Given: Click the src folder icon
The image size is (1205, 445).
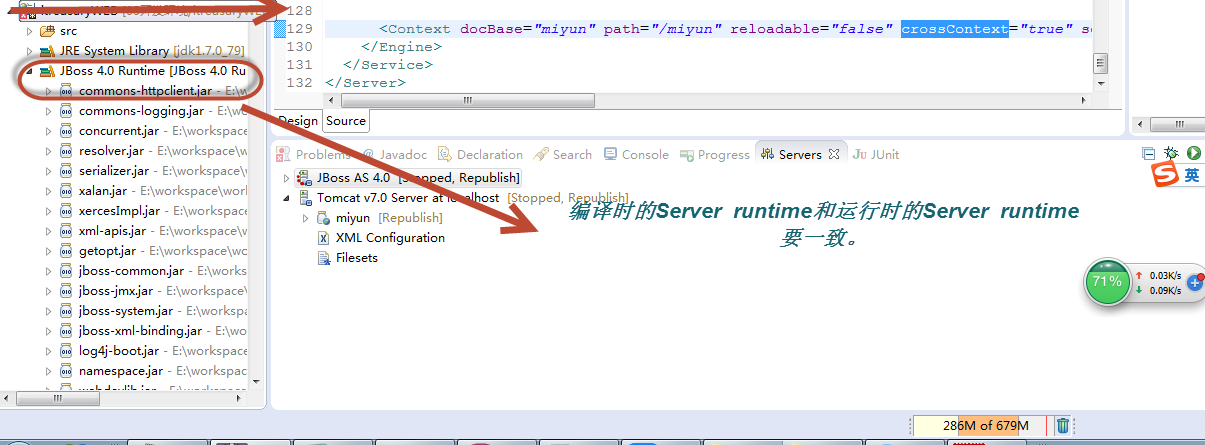Looking at the screenshot, I should pos(46,31).
